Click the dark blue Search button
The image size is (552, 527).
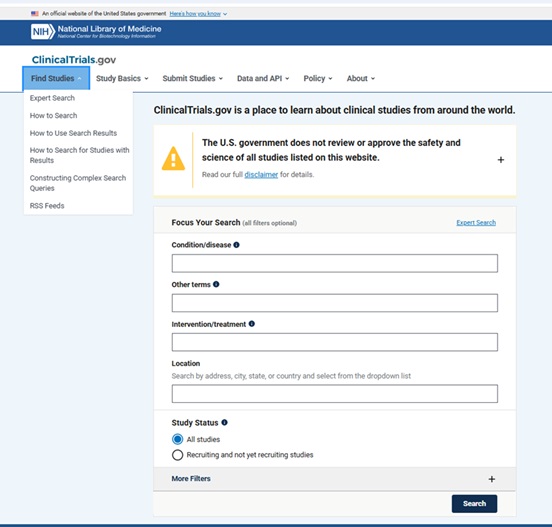click(x=474, y=503)
